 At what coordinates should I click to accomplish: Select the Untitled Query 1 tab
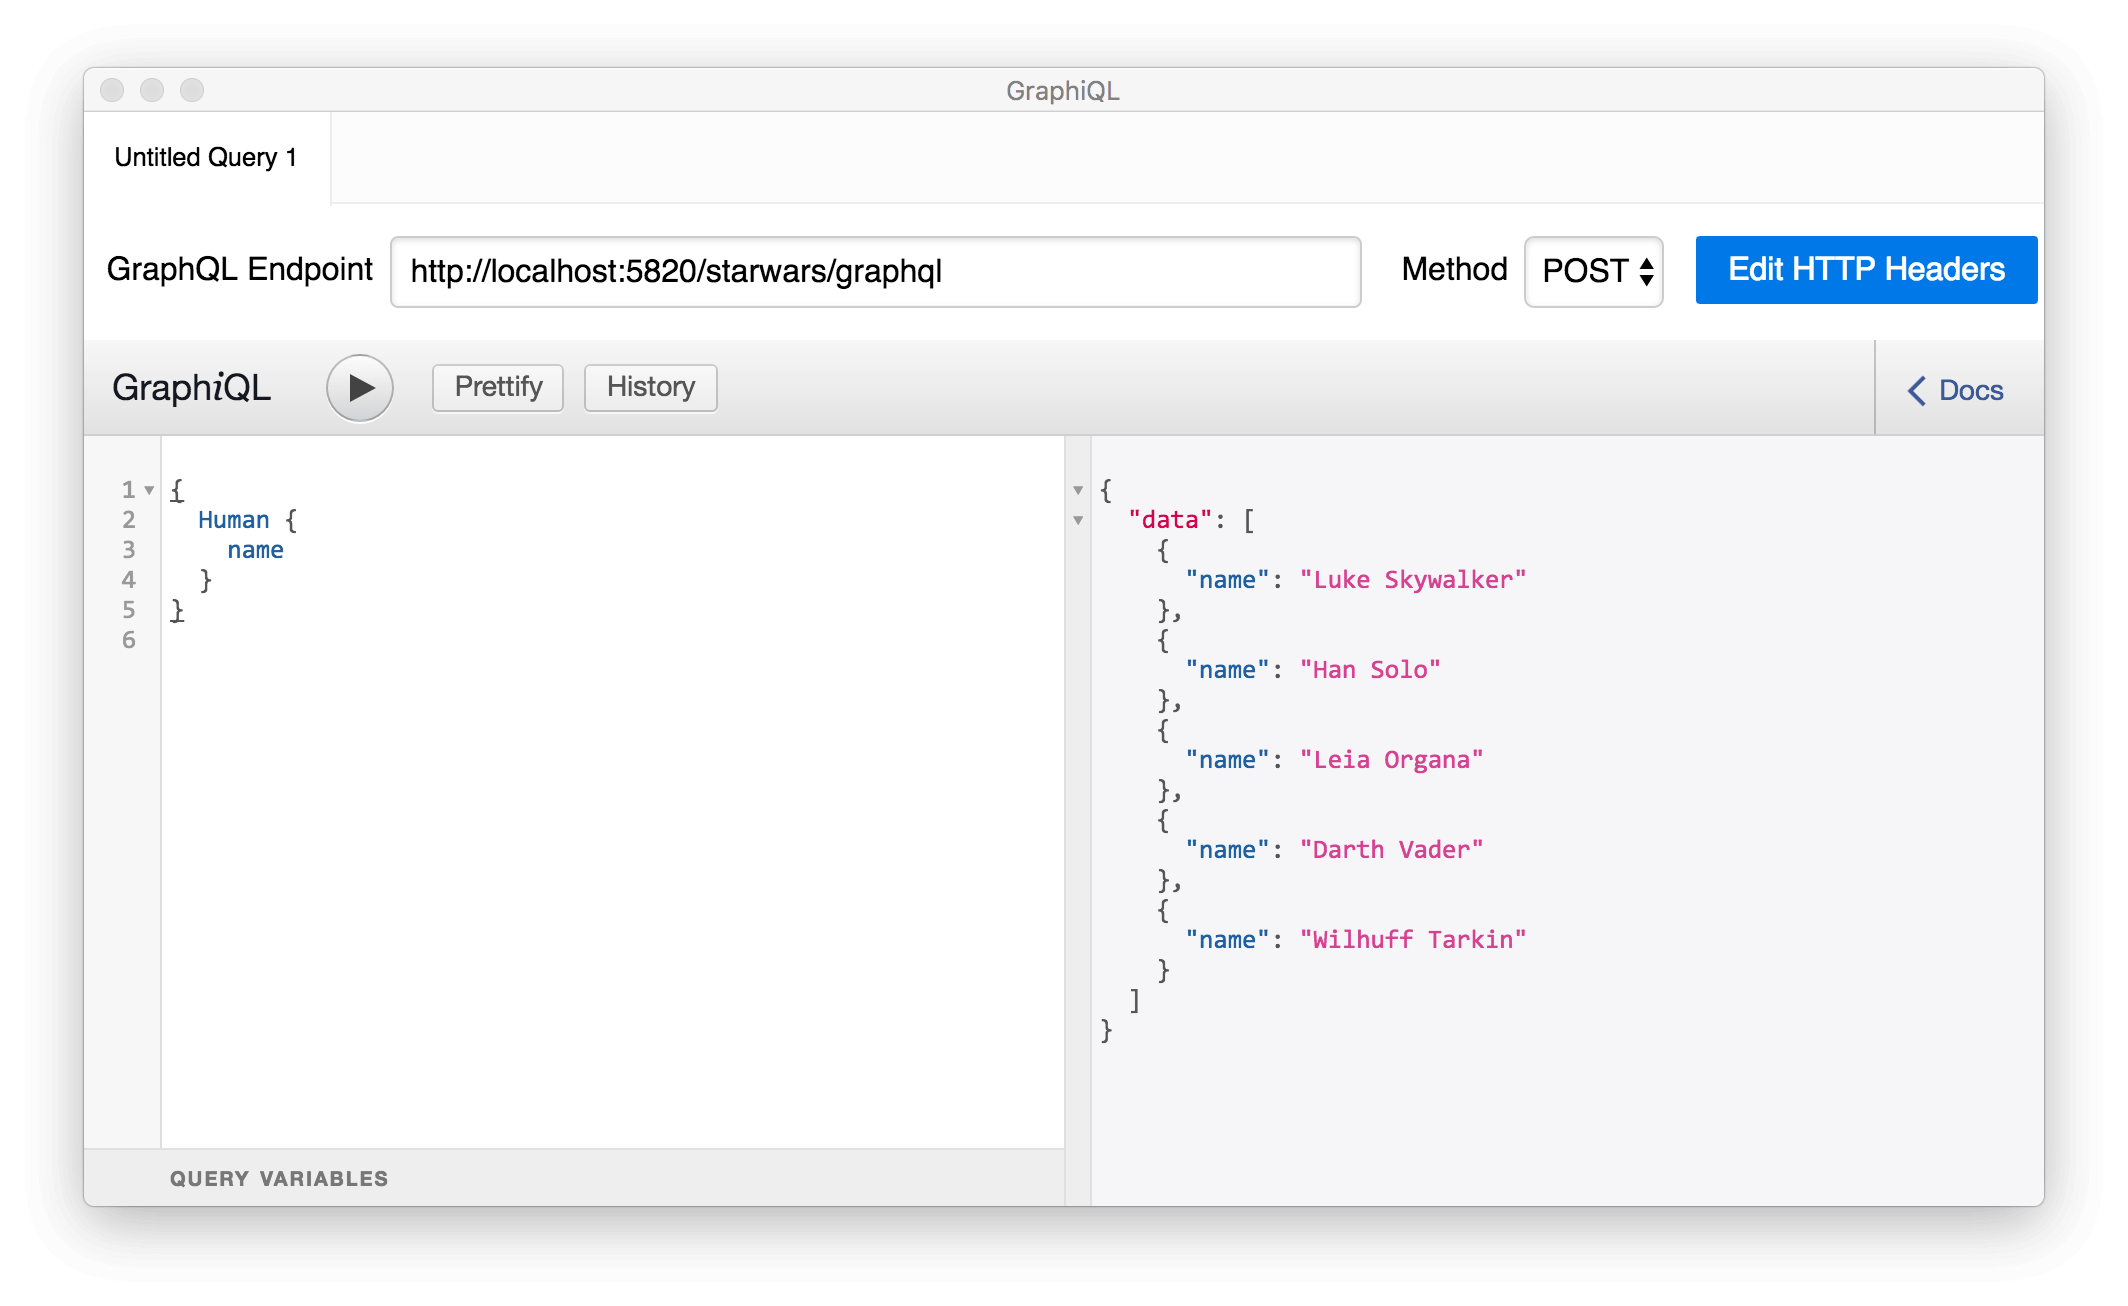click(206, 156)
